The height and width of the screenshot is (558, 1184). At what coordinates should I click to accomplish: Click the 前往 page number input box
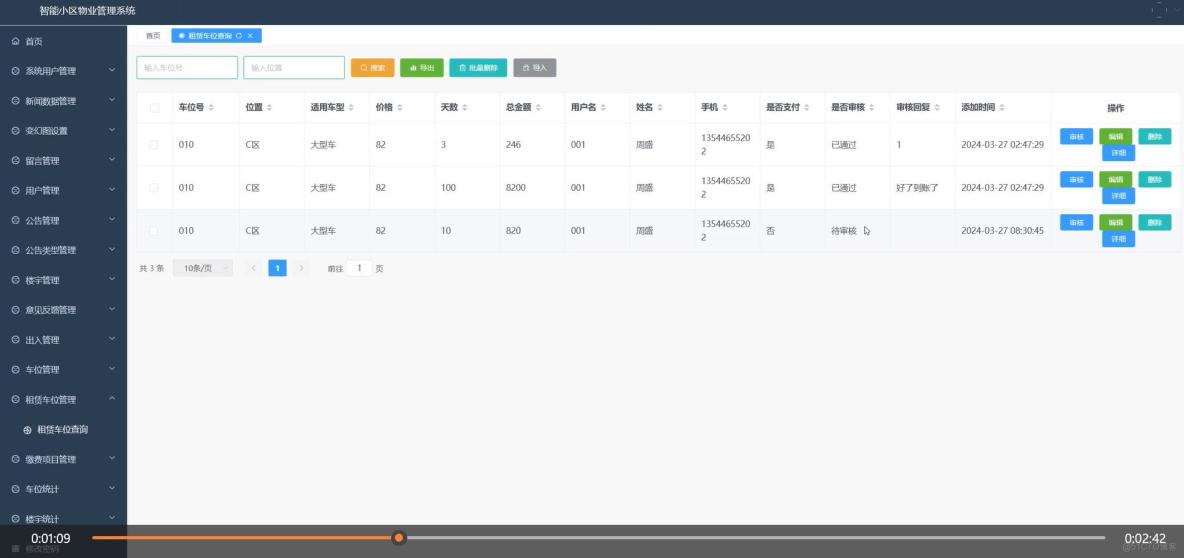[359, 268]
